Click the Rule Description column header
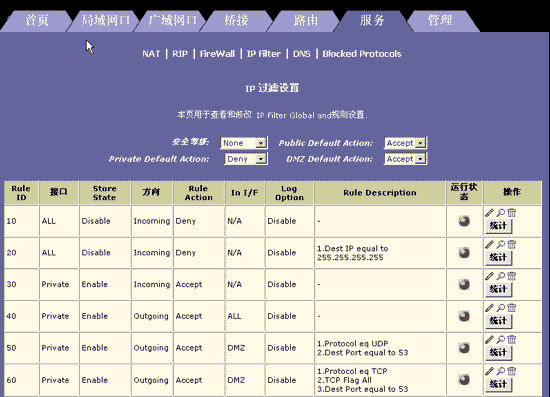550x397 pixels. click(x=380, y=193)
